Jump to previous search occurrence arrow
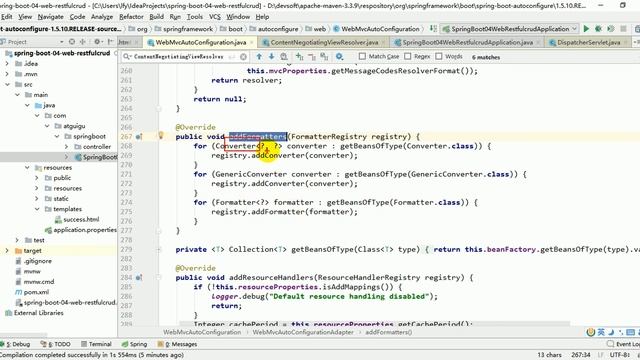The width and height of the screenshot is (640, 360). [259, 57]
